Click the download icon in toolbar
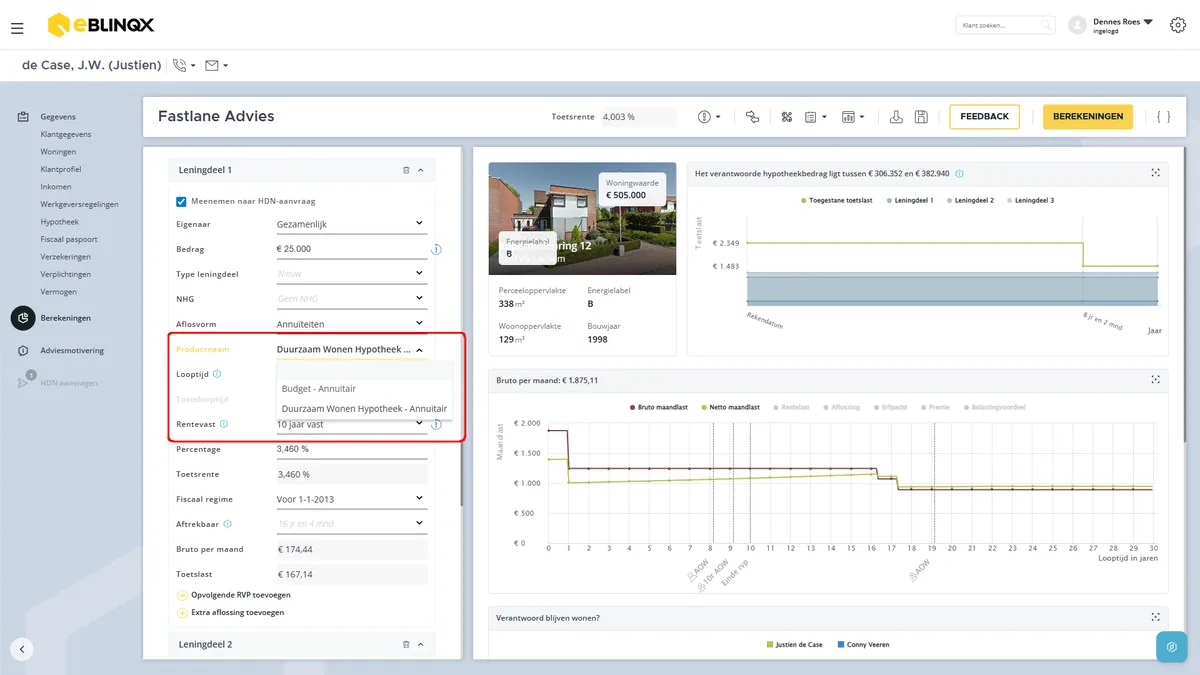This screenshot has width=1200, height=675. click(x=896, y=117)
